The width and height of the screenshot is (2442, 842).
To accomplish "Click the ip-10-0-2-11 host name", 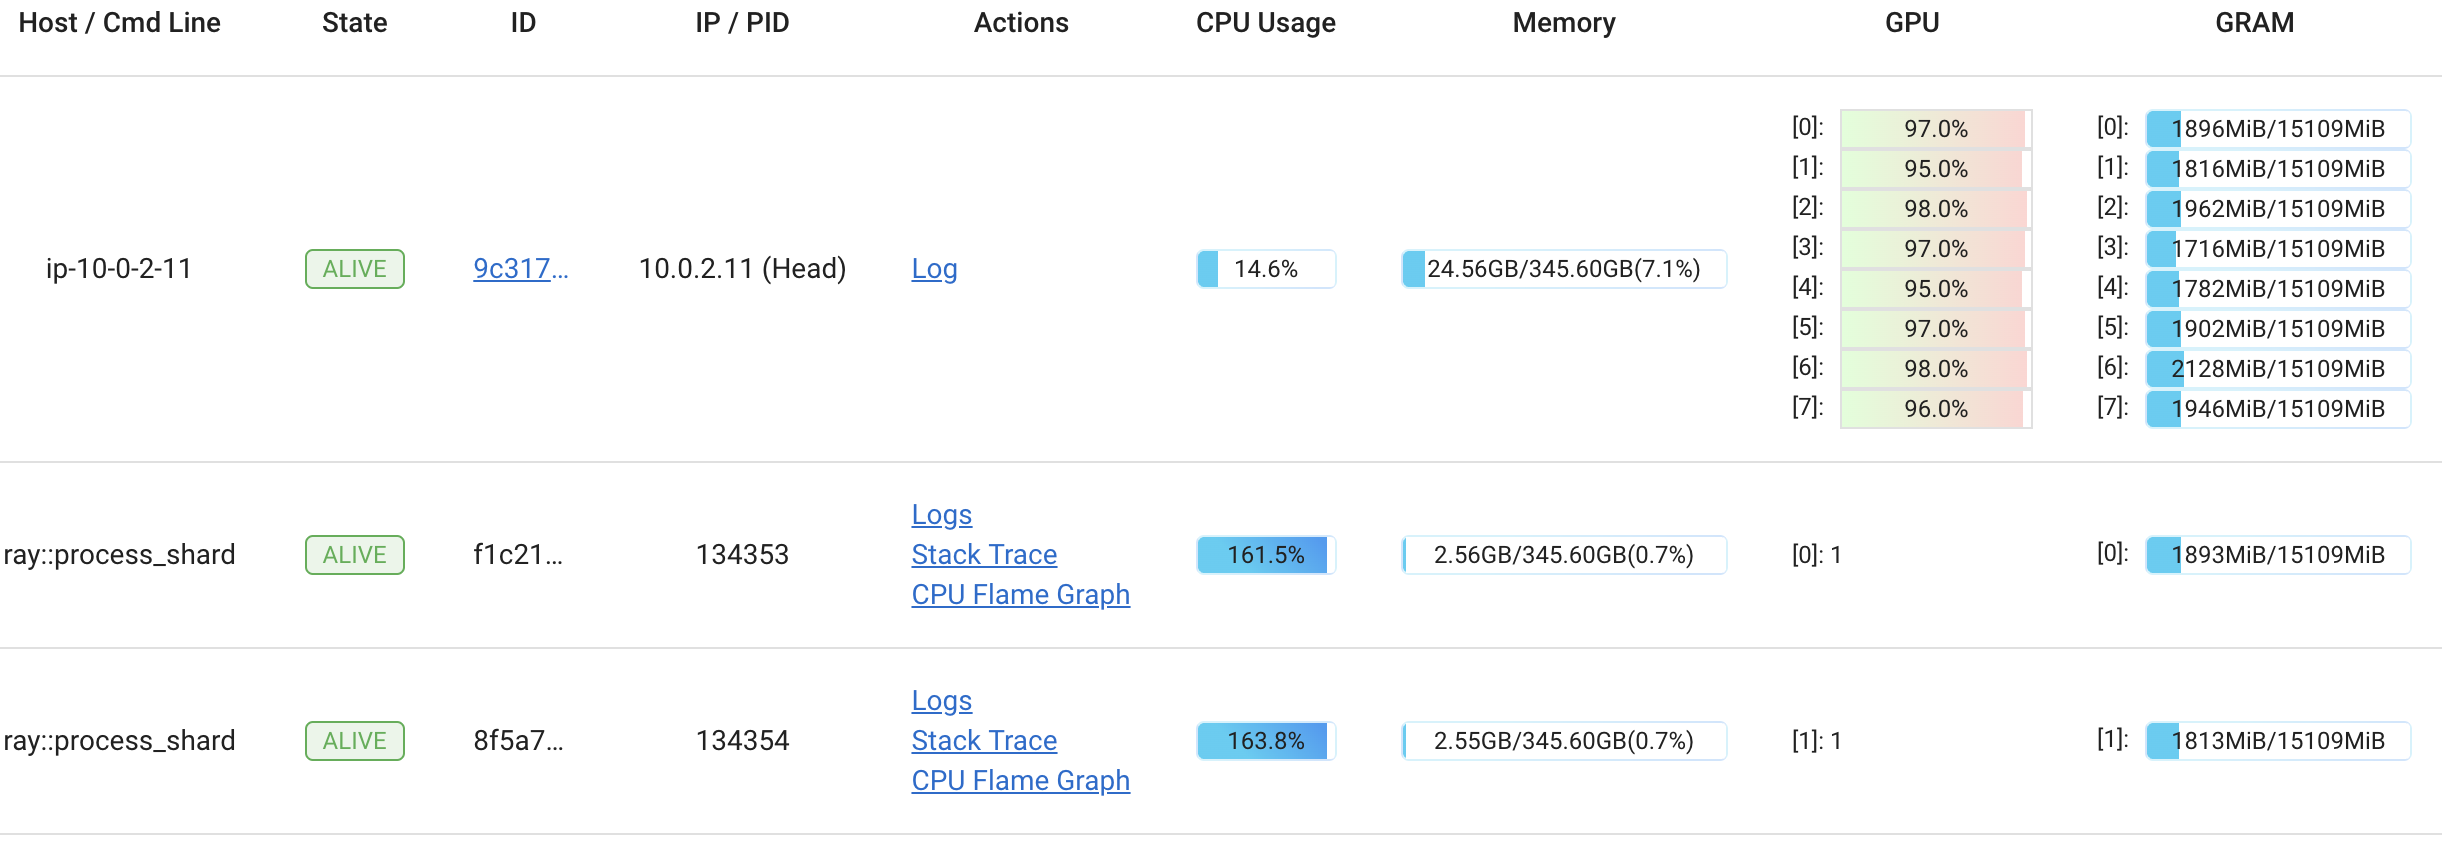I will point(119,269).
